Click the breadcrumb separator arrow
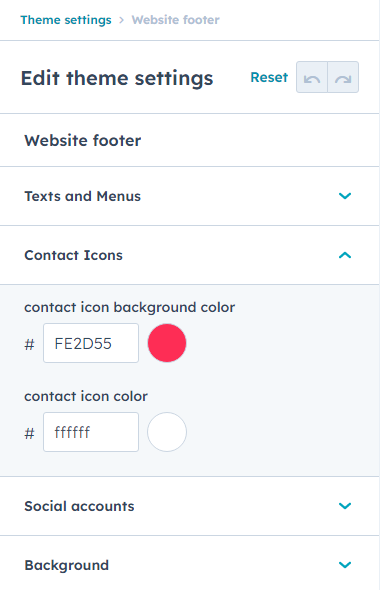 pos(122,20)
